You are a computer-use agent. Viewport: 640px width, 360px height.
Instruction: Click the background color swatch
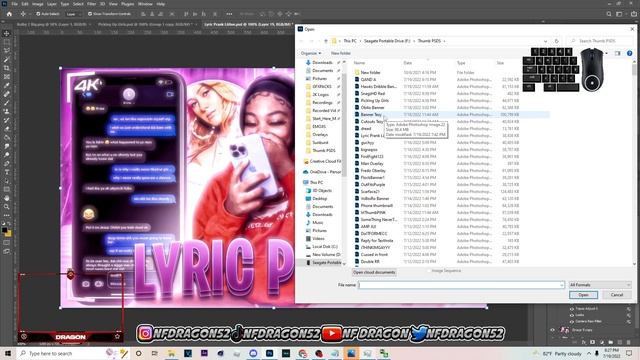click(8, 234)
